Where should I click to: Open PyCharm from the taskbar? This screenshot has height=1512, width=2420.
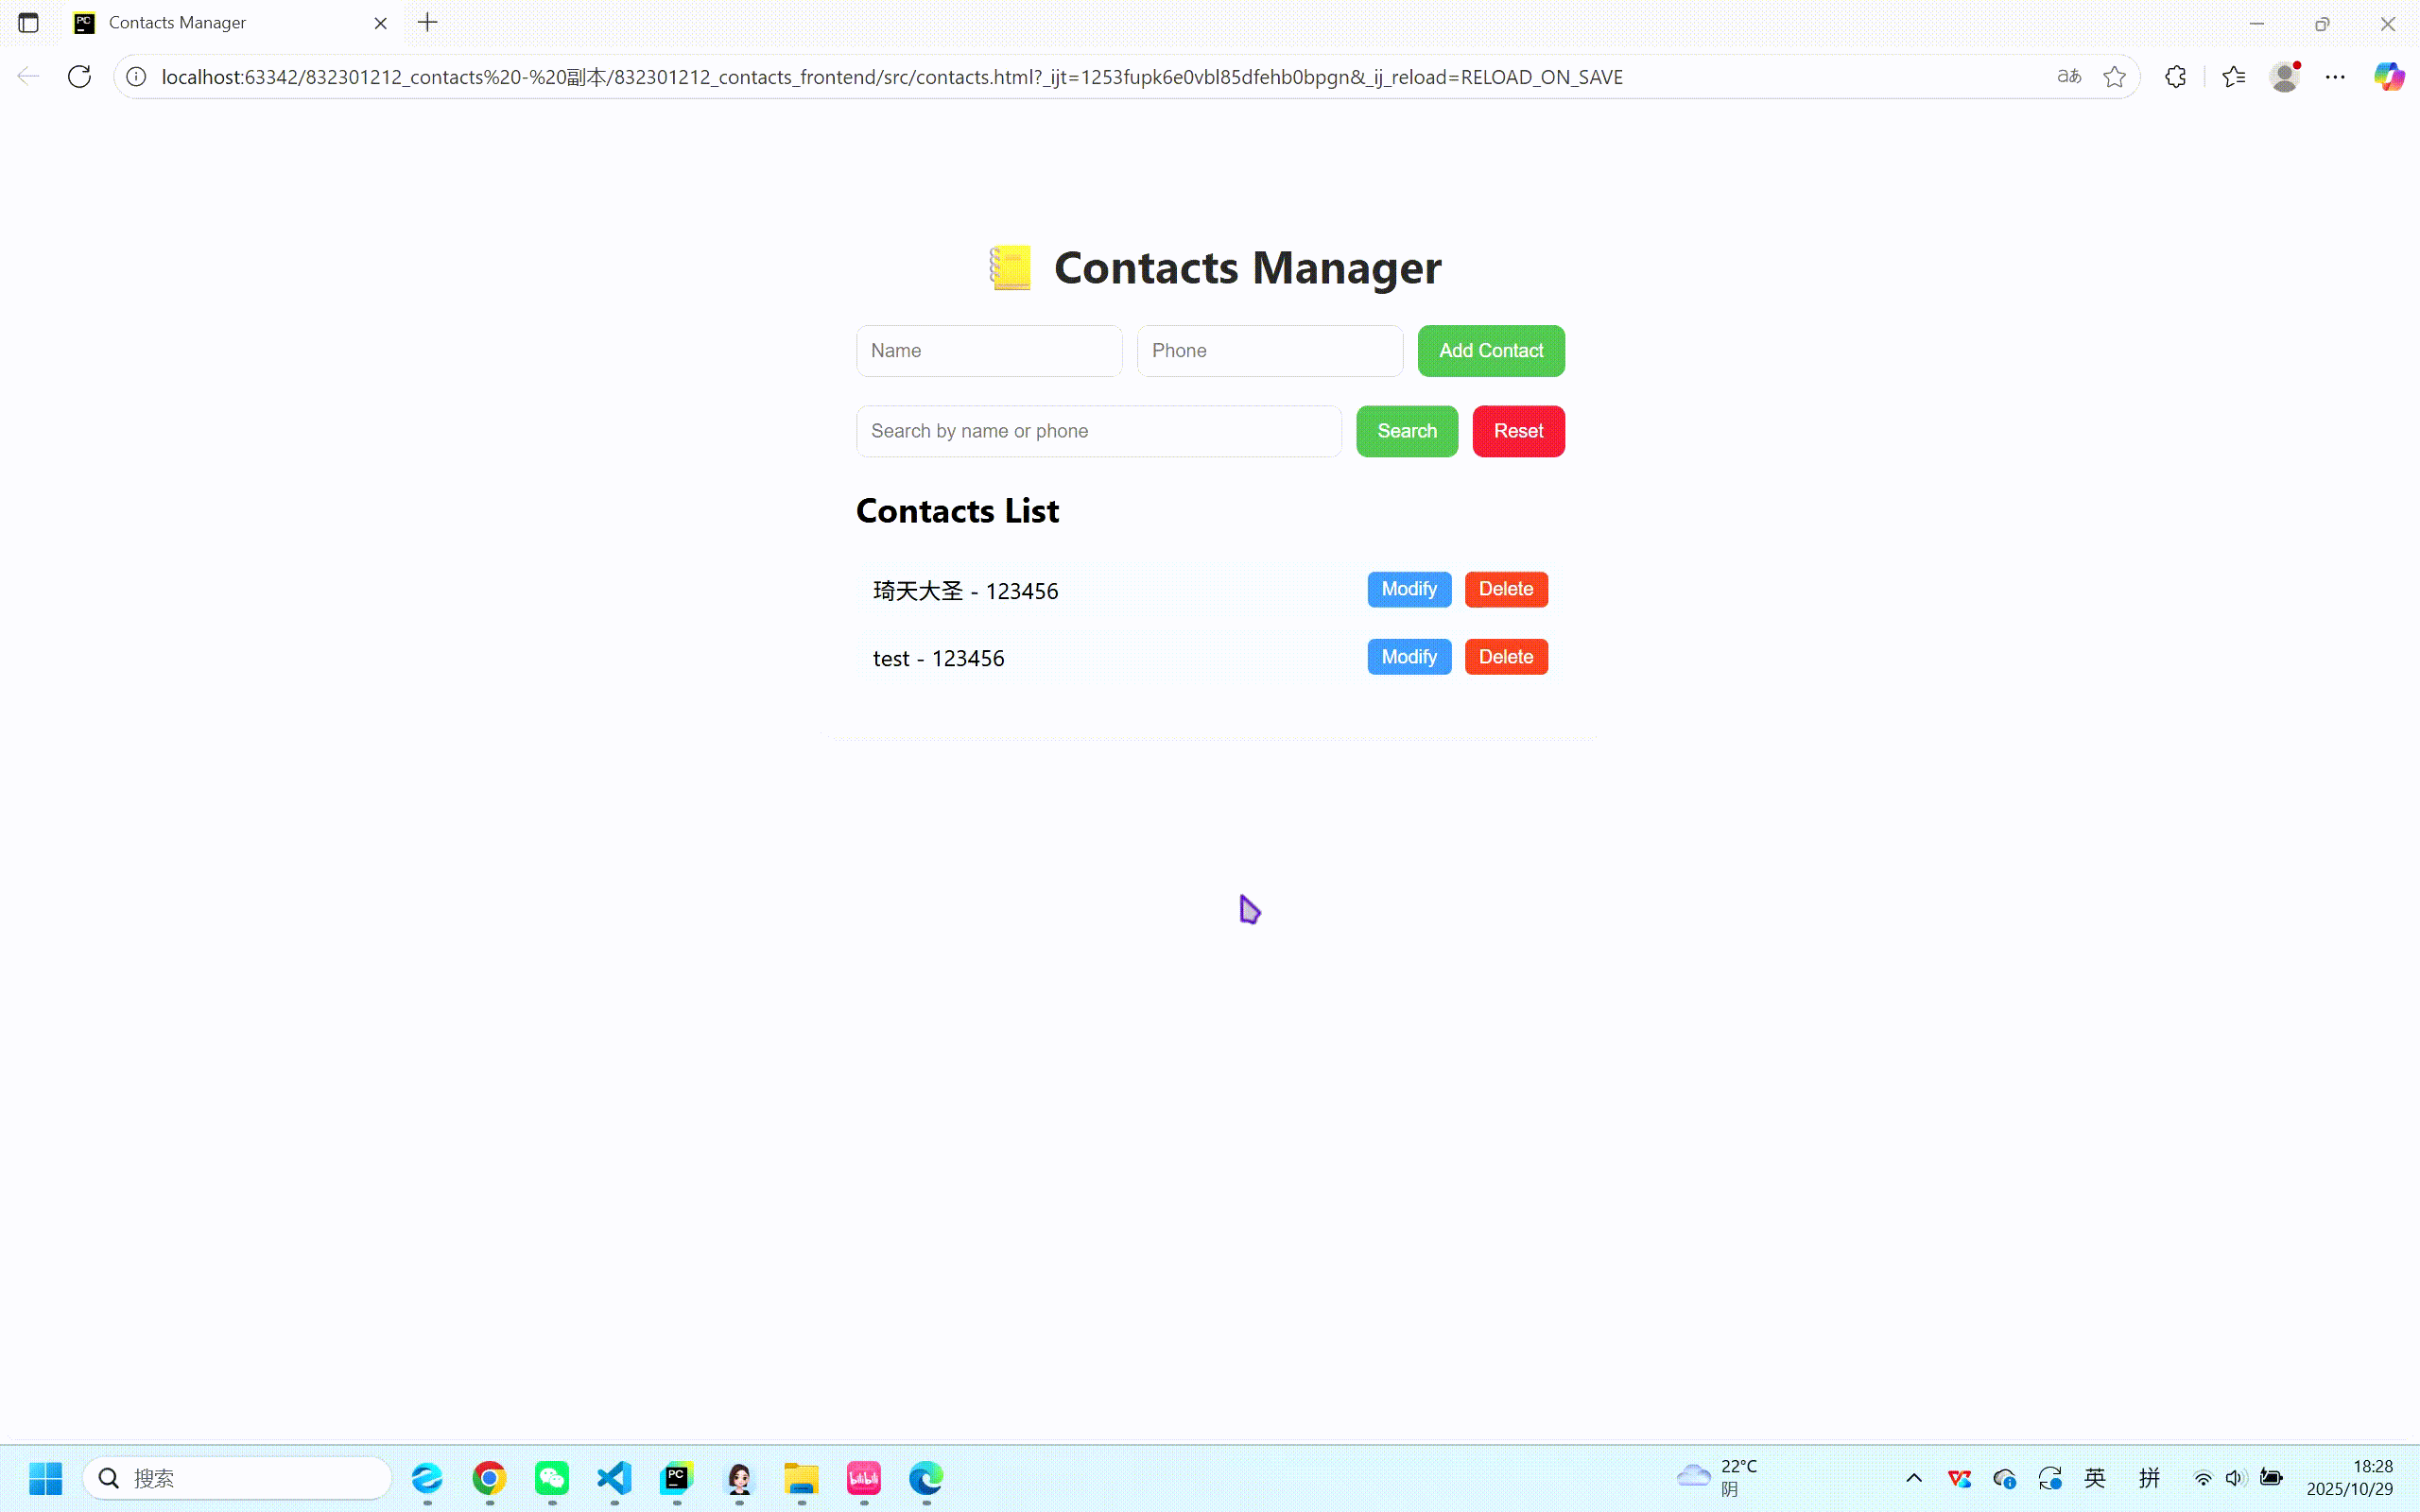(677, 1477)
